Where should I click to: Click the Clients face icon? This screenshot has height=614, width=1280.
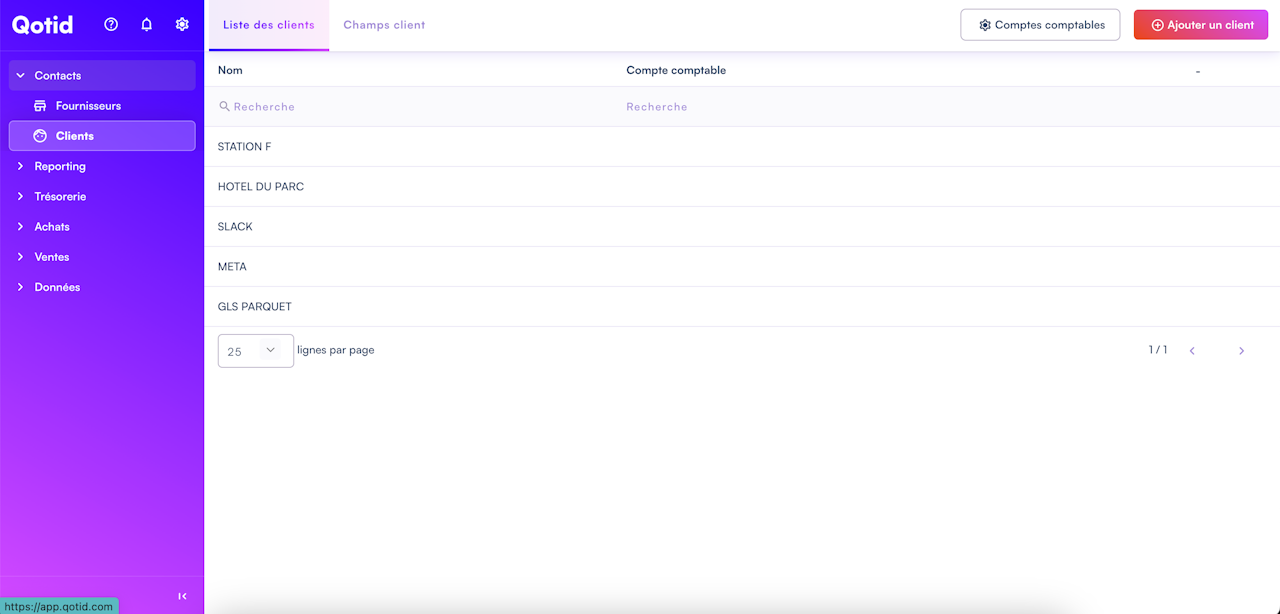[41, 136]
